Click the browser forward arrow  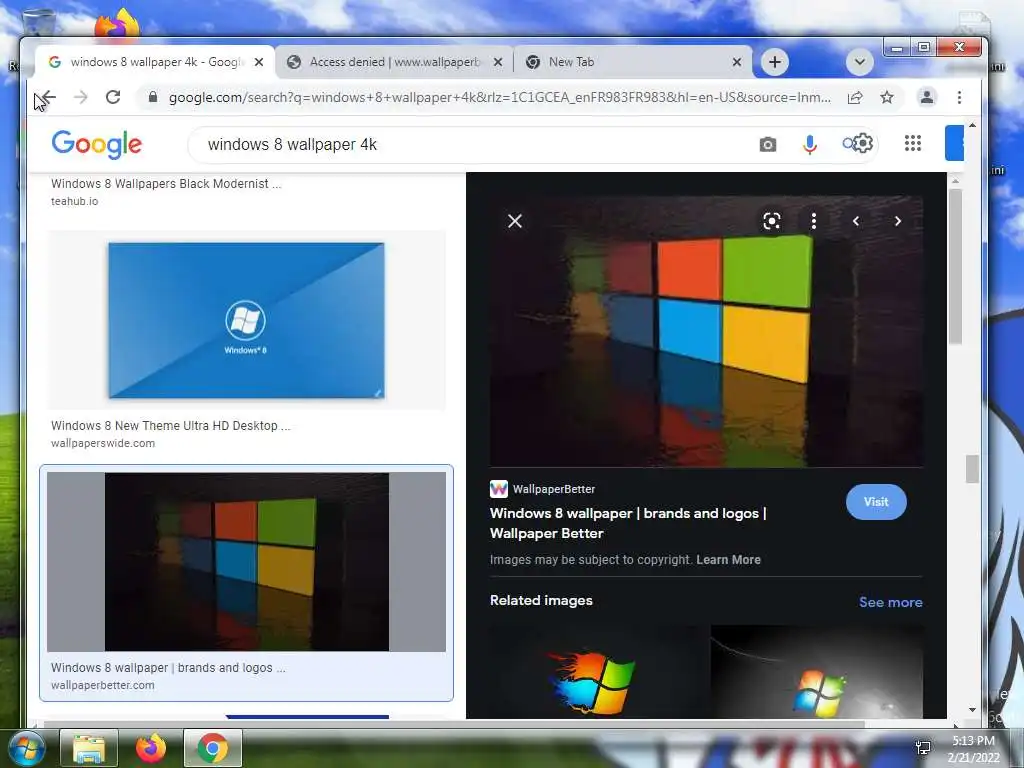(80, 97)
